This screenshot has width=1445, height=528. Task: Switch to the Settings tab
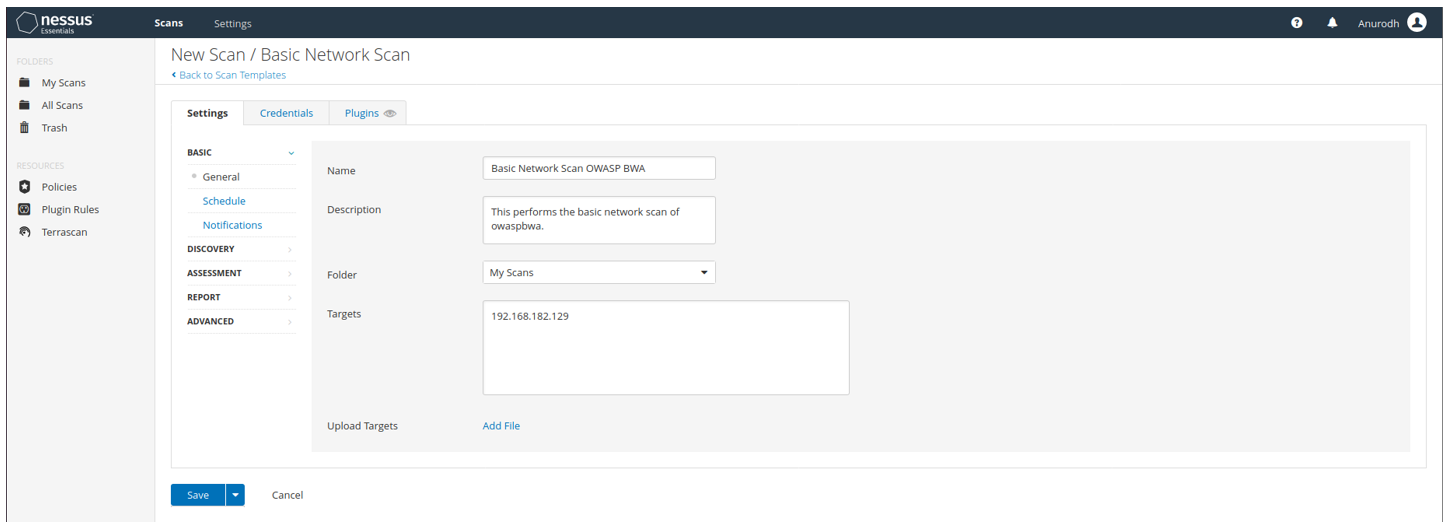pyautogui.click(x=207, y=113)
